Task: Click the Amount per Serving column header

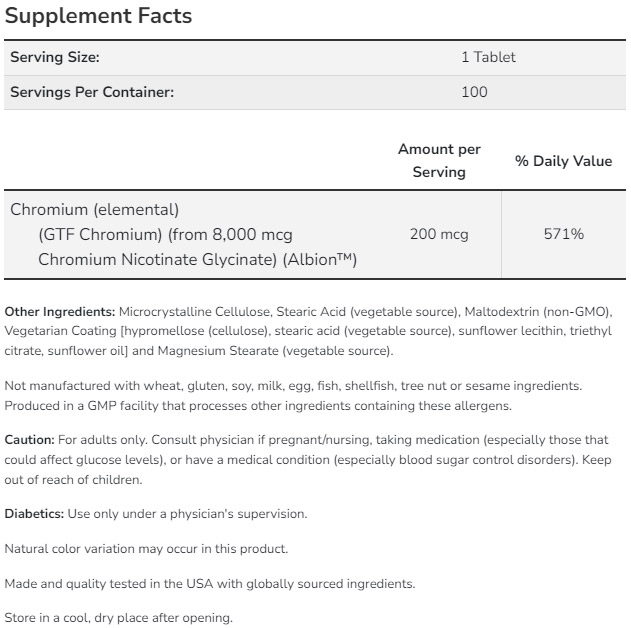Action: (x=439, y=160)
